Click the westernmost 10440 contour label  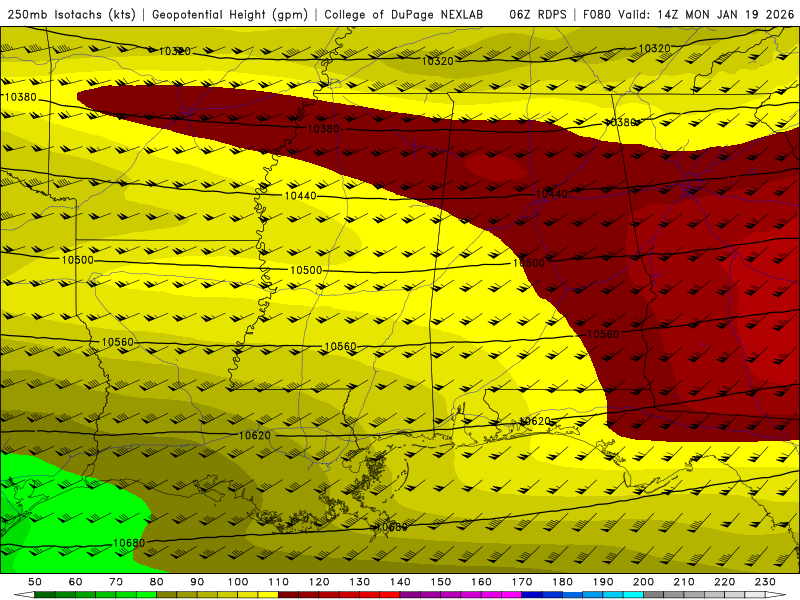click(x=300, y=196)
